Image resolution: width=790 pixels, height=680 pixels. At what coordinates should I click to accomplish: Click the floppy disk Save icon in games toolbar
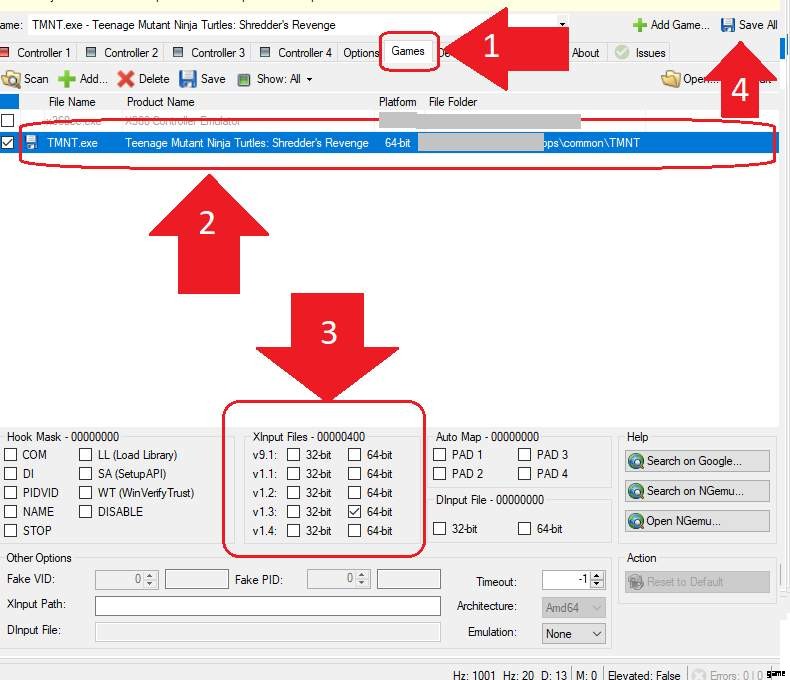tap(187, 79)
